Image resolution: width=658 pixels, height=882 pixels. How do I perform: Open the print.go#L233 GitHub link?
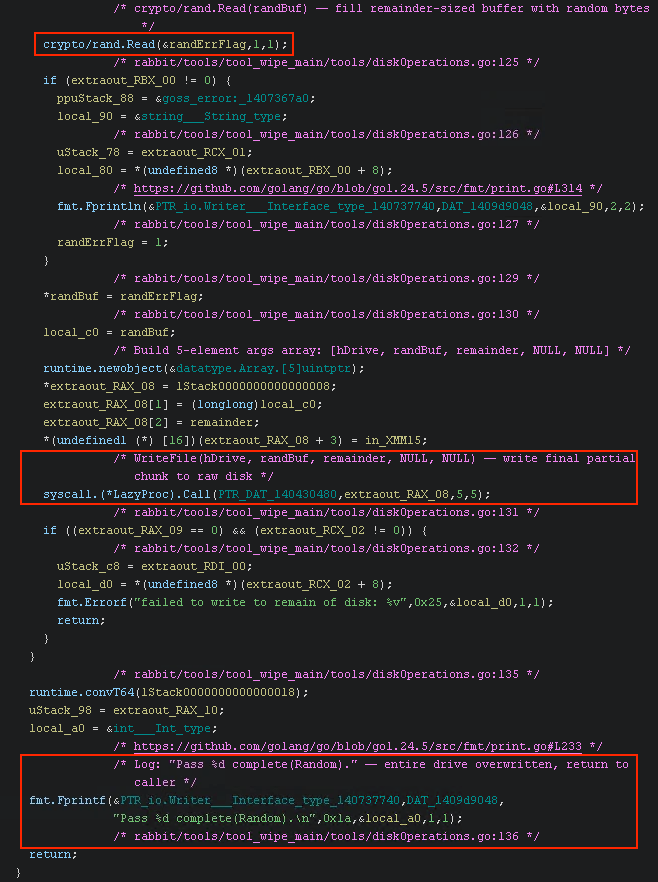358,746
